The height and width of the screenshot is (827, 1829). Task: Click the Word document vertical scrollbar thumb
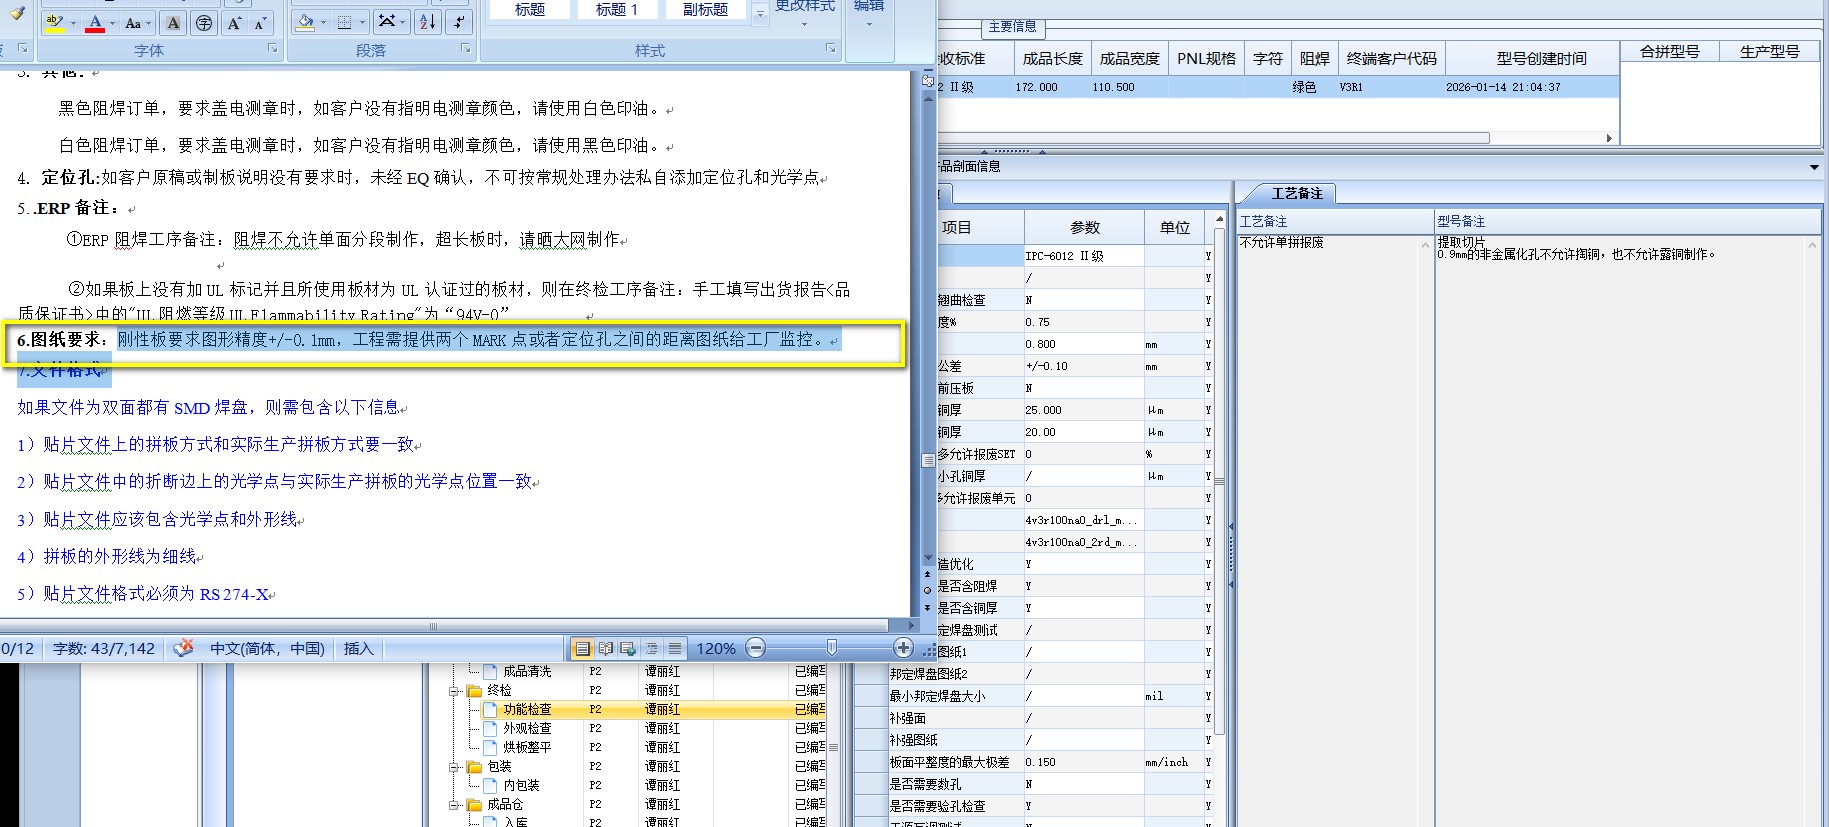pyautogui.click(x=928, y=460)
